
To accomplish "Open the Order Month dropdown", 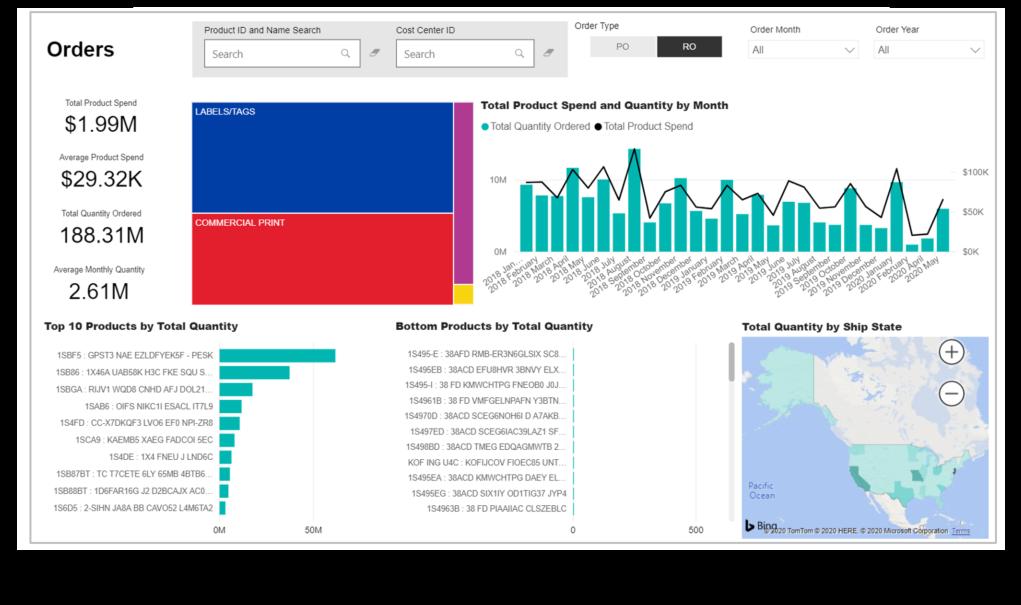I will coord(802,49).
